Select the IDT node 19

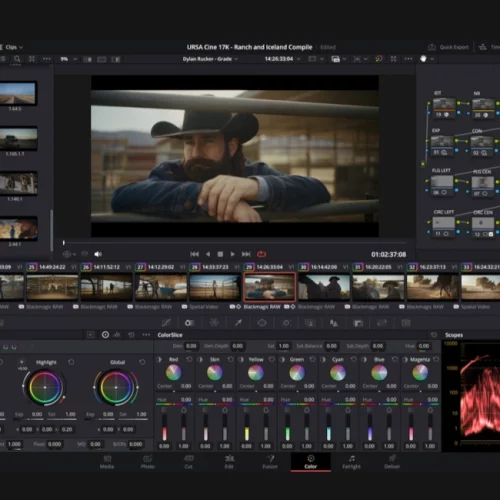pos(444,108)
